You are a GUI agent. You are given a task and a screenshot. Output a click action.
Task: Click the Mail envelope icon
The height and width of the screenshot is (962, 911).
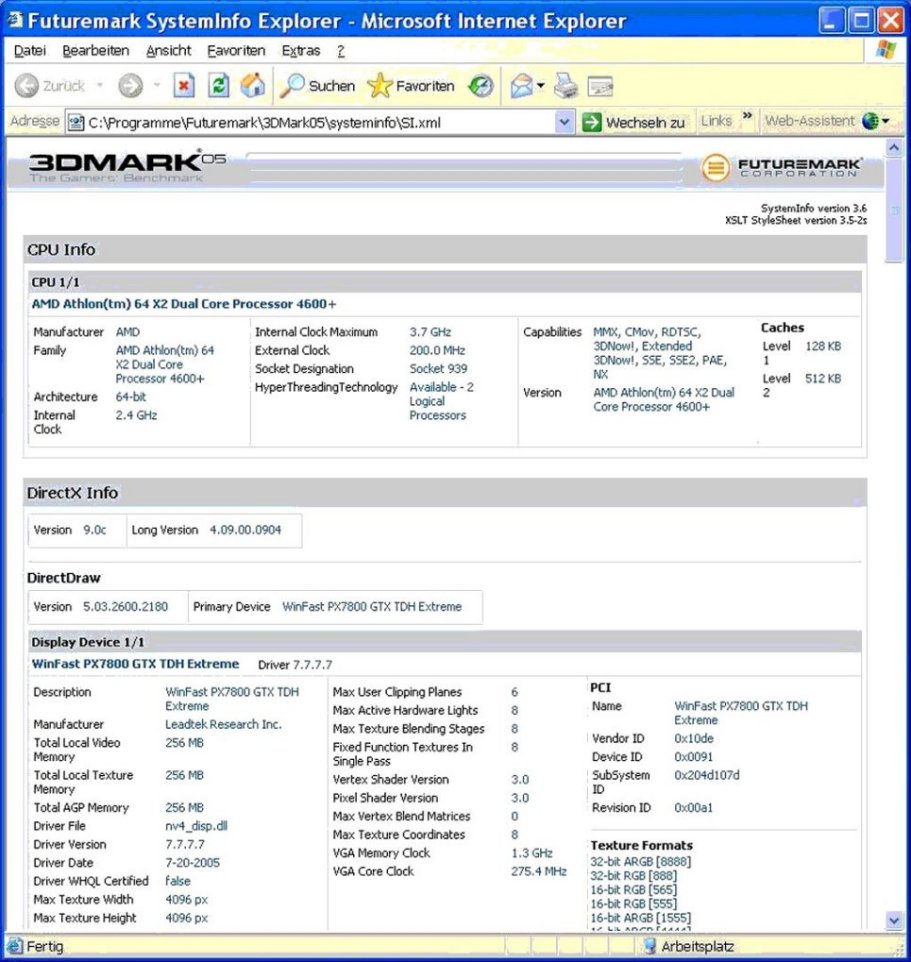point(521,86)
